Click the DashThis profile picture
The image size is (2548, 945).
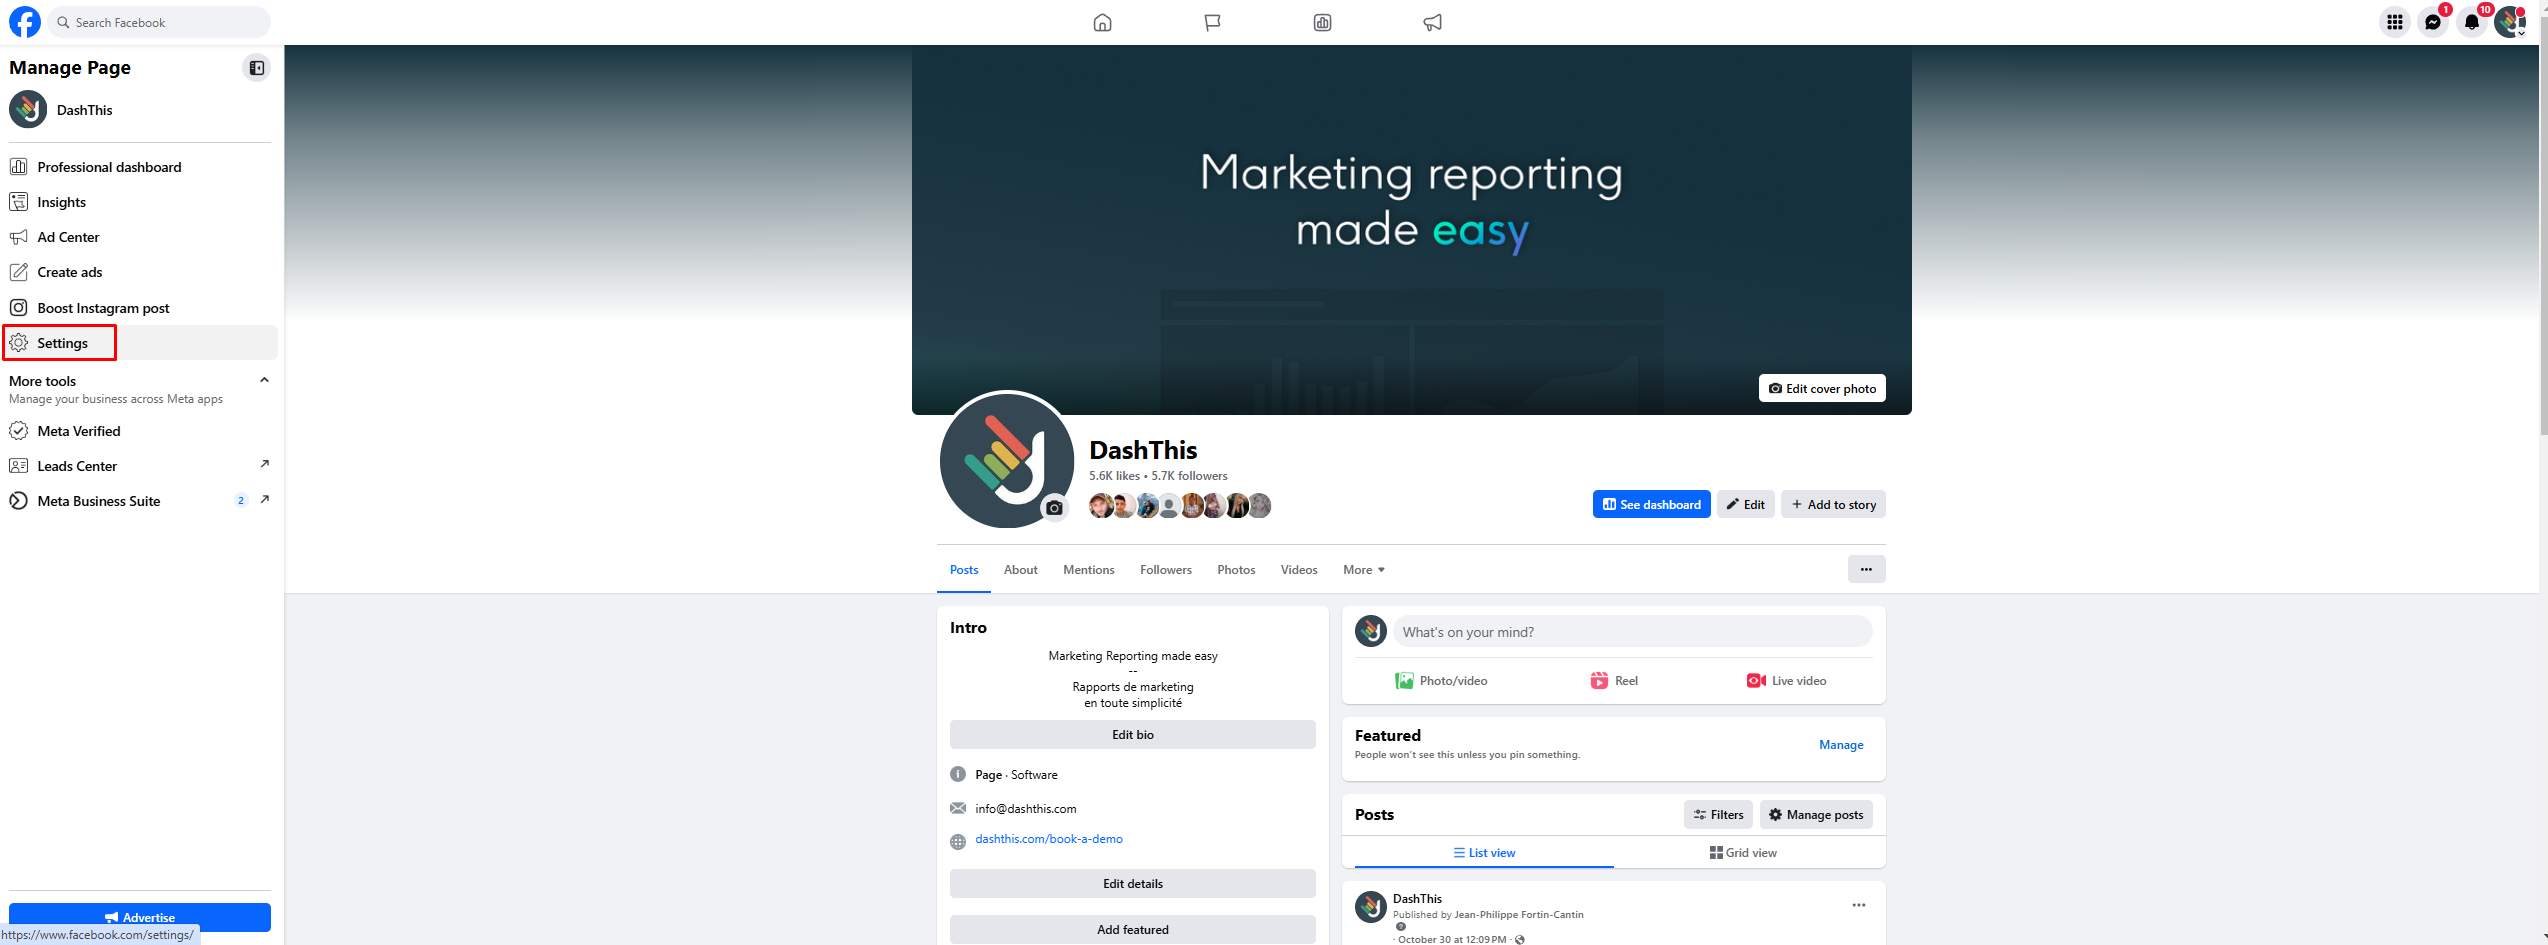point(1006,460)
